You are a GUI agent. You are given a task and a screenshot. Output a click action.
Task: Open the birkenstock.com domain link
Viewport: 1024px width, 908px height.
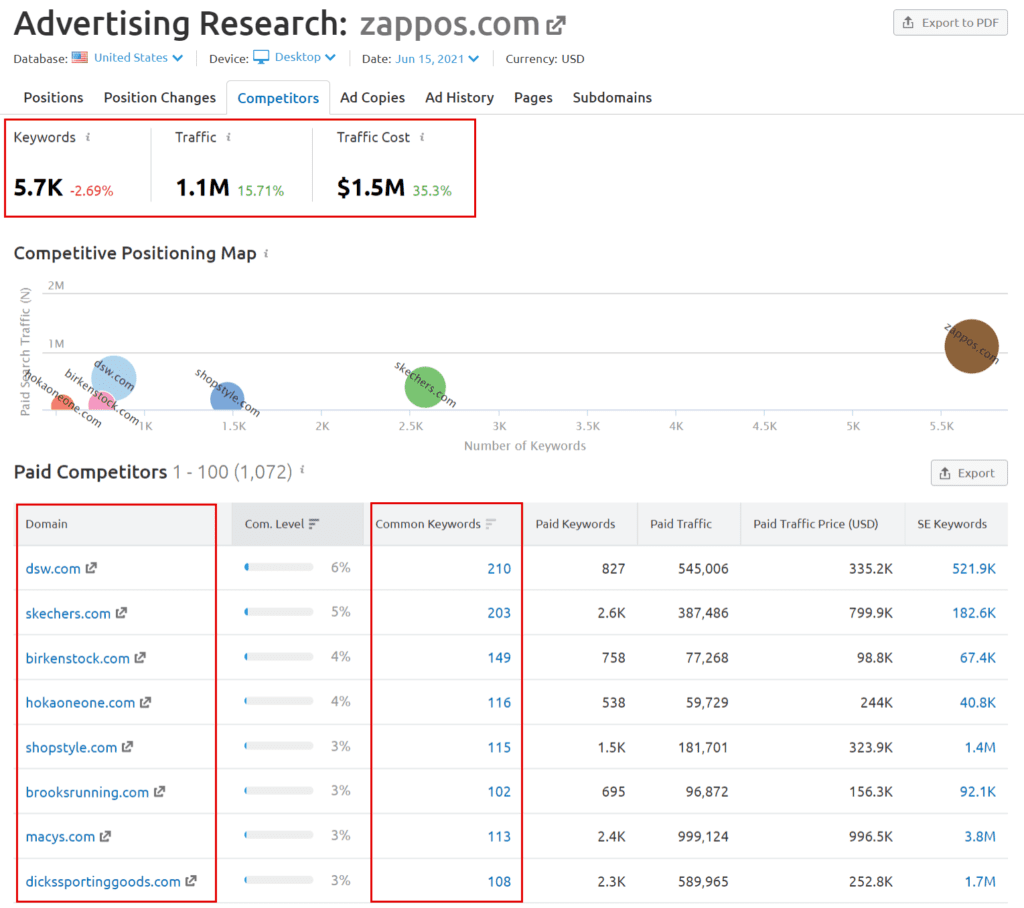click(78, 658)
